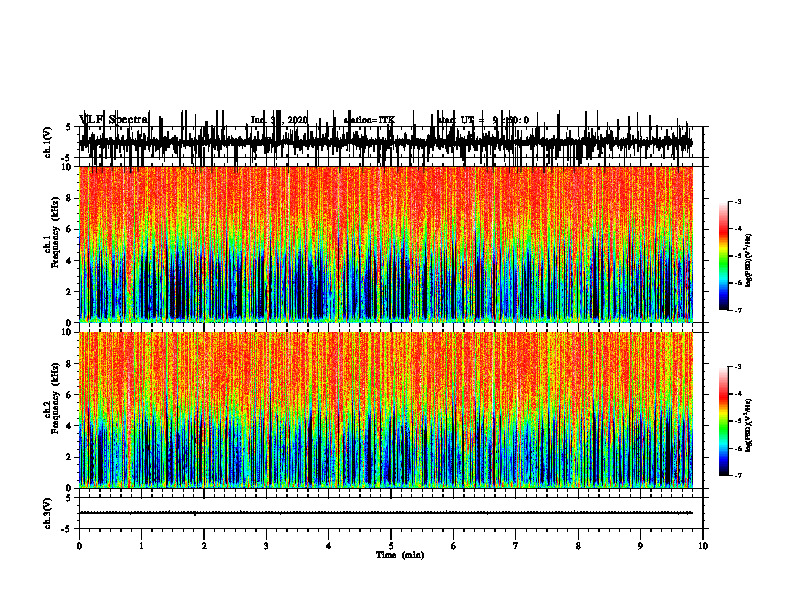792x612 pixels.
Task: Click the 6 kHz tick on ch.2 spectrogram
Action: (x=69, y=395)
